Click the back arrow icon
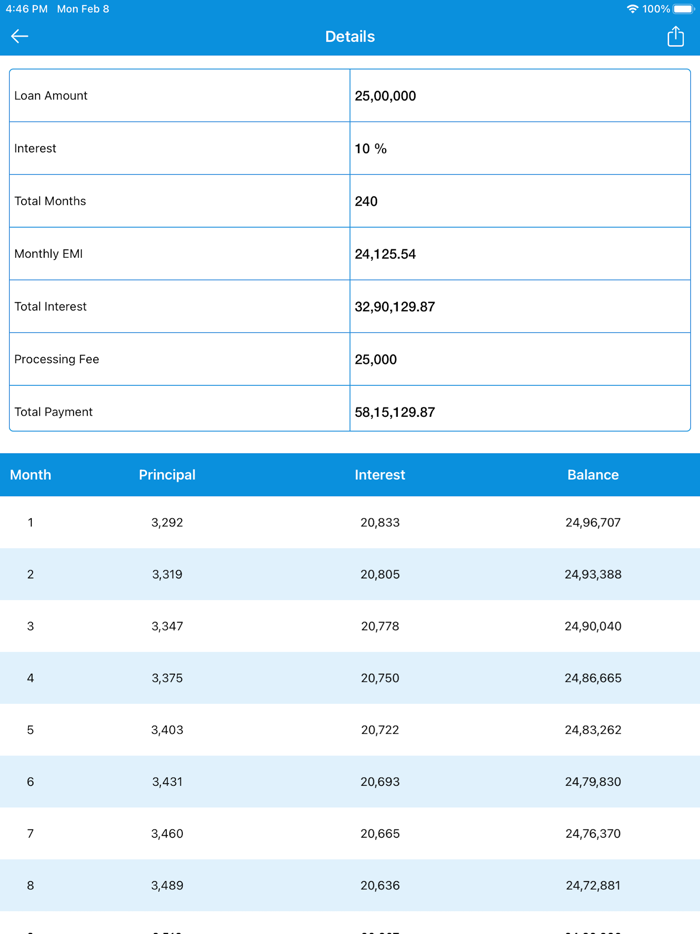 coord(19,35)
